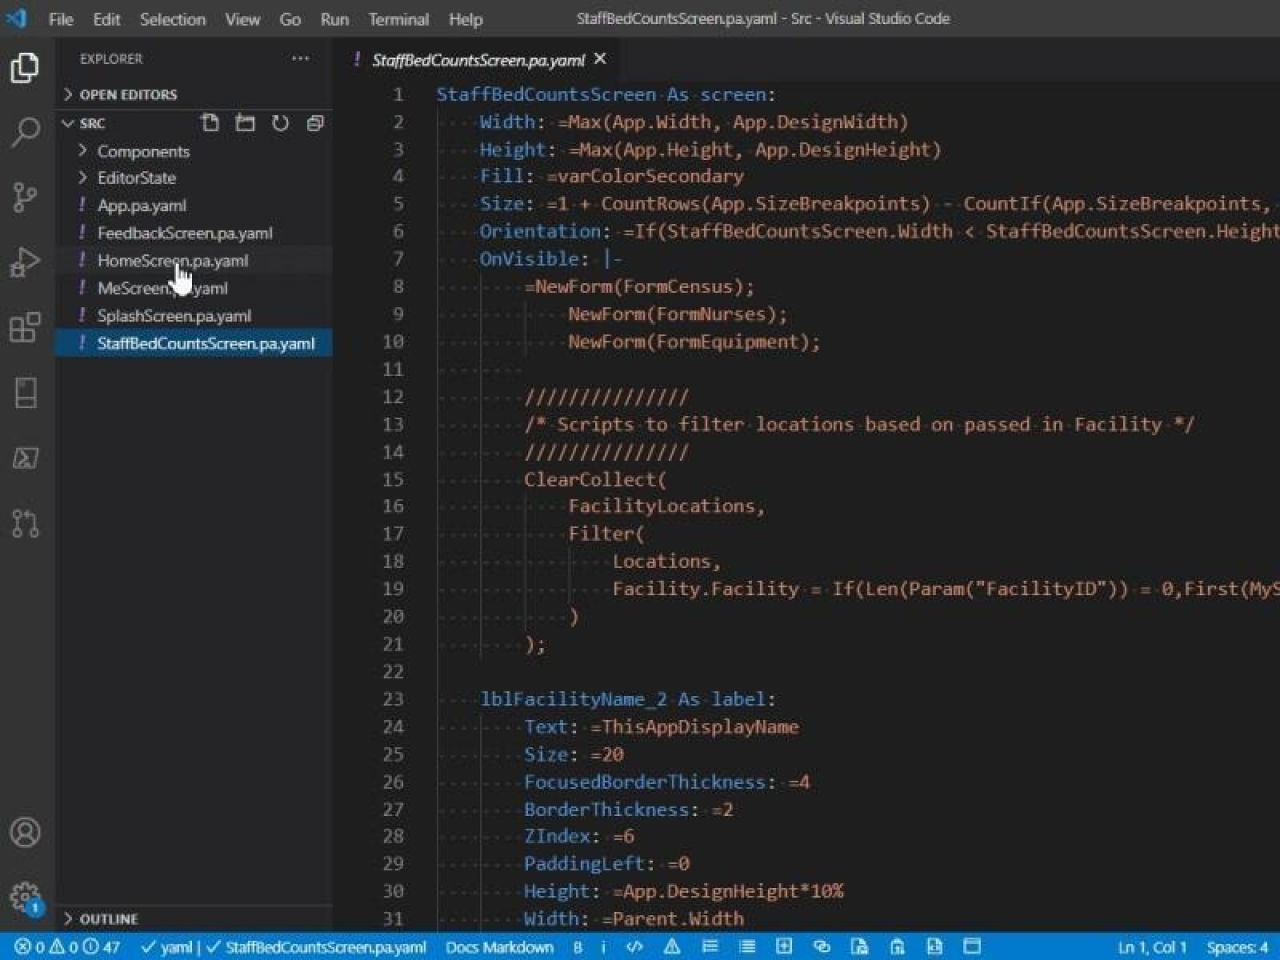
Task: Expand the Open Editors section
Action: click(x=128, y=94)
